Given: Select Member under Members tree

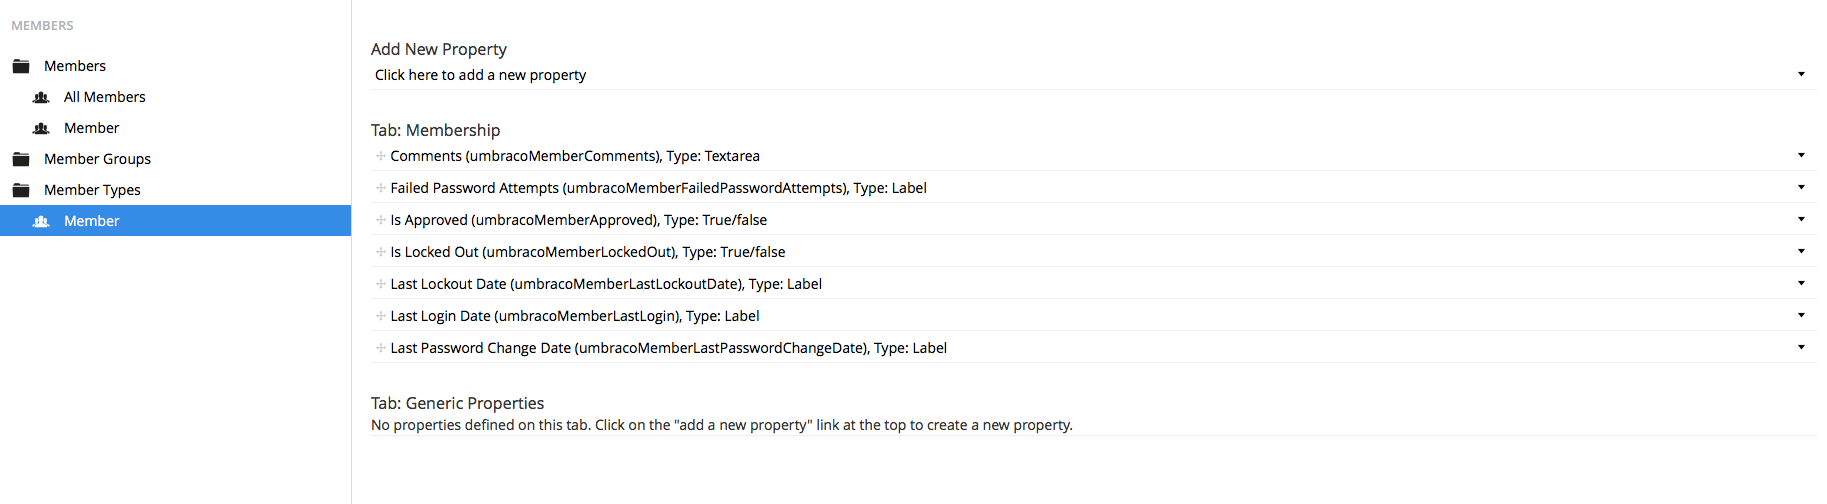Looking at the screenshot, I should [x=91, y=128].
